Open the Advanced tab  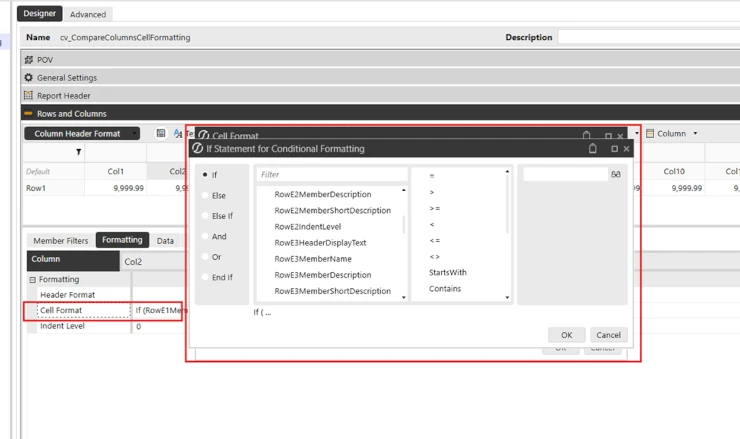click(x=88, y=14)
